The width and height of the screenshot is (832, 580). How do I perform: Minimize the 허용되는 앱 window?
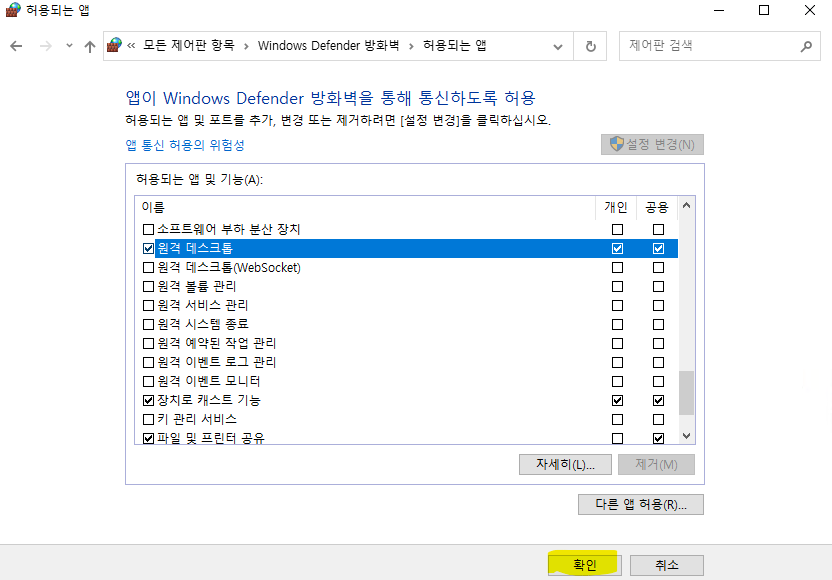click(719, 10)
